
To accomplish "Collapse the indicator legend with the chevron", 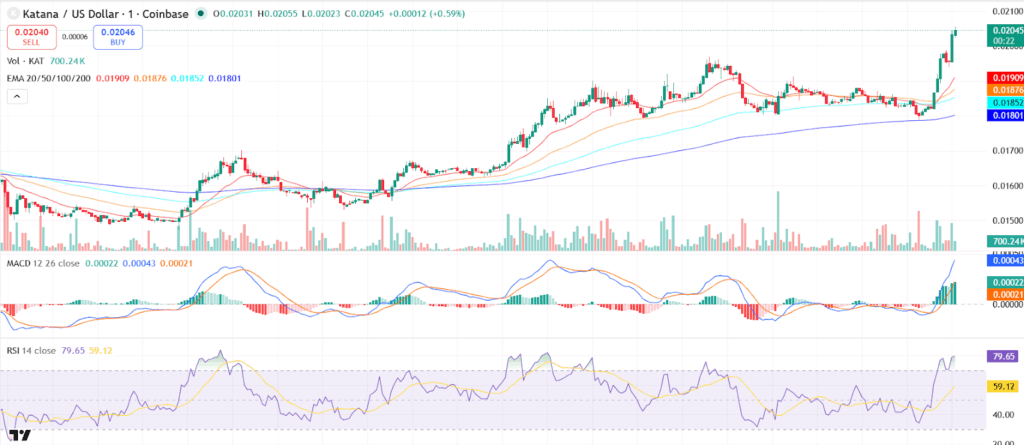I will click(17, 96).
